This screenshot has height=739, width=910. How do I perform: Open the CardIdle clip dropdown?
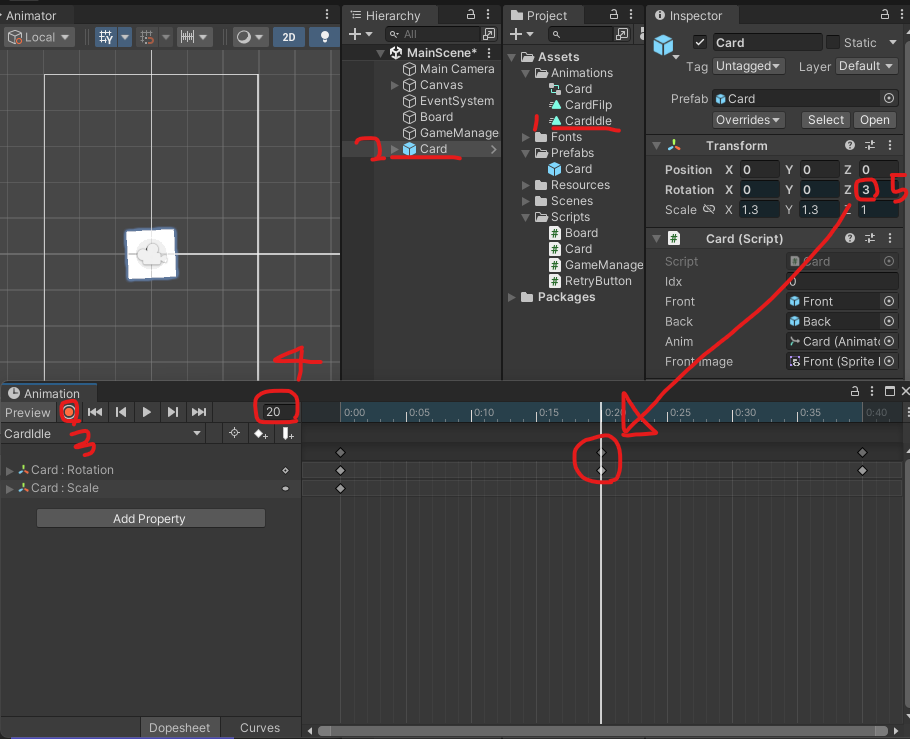(x=103, y=434)
